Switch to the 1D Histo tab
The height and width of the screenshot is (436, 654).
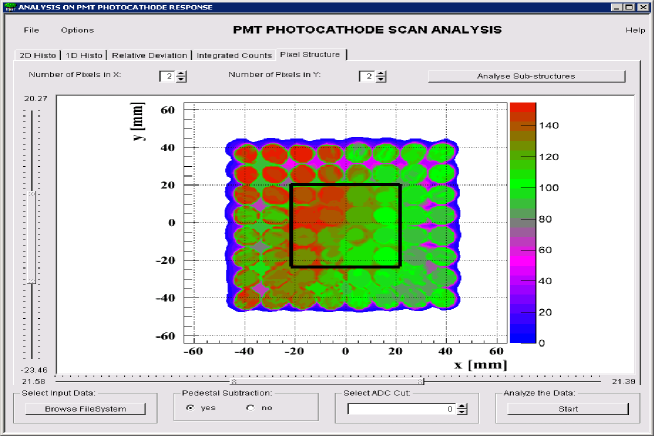(x=84, y=55)
